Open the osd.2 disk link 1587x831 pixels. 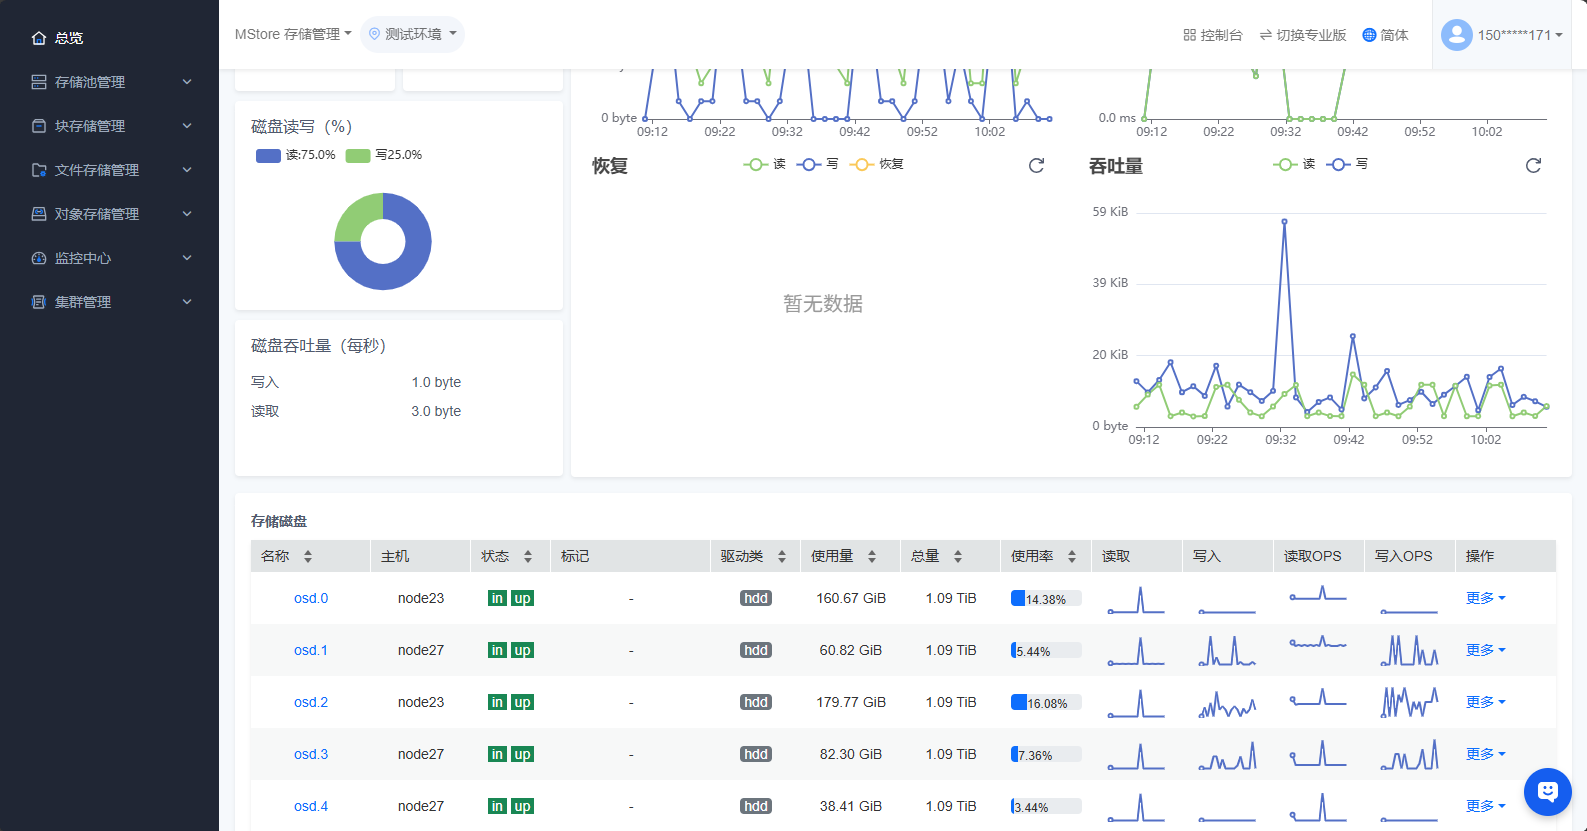[x=311, y=702]
